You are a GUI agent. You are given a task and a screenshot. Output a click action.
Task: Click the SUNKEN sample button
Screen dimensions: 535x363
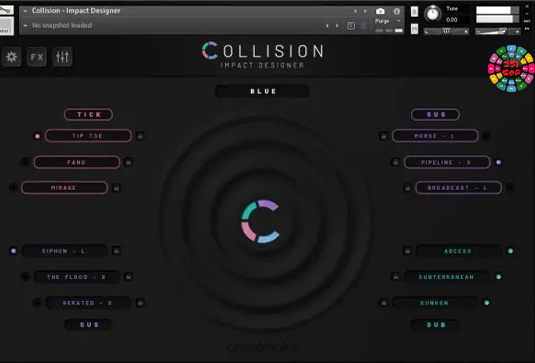click(435, 303)
